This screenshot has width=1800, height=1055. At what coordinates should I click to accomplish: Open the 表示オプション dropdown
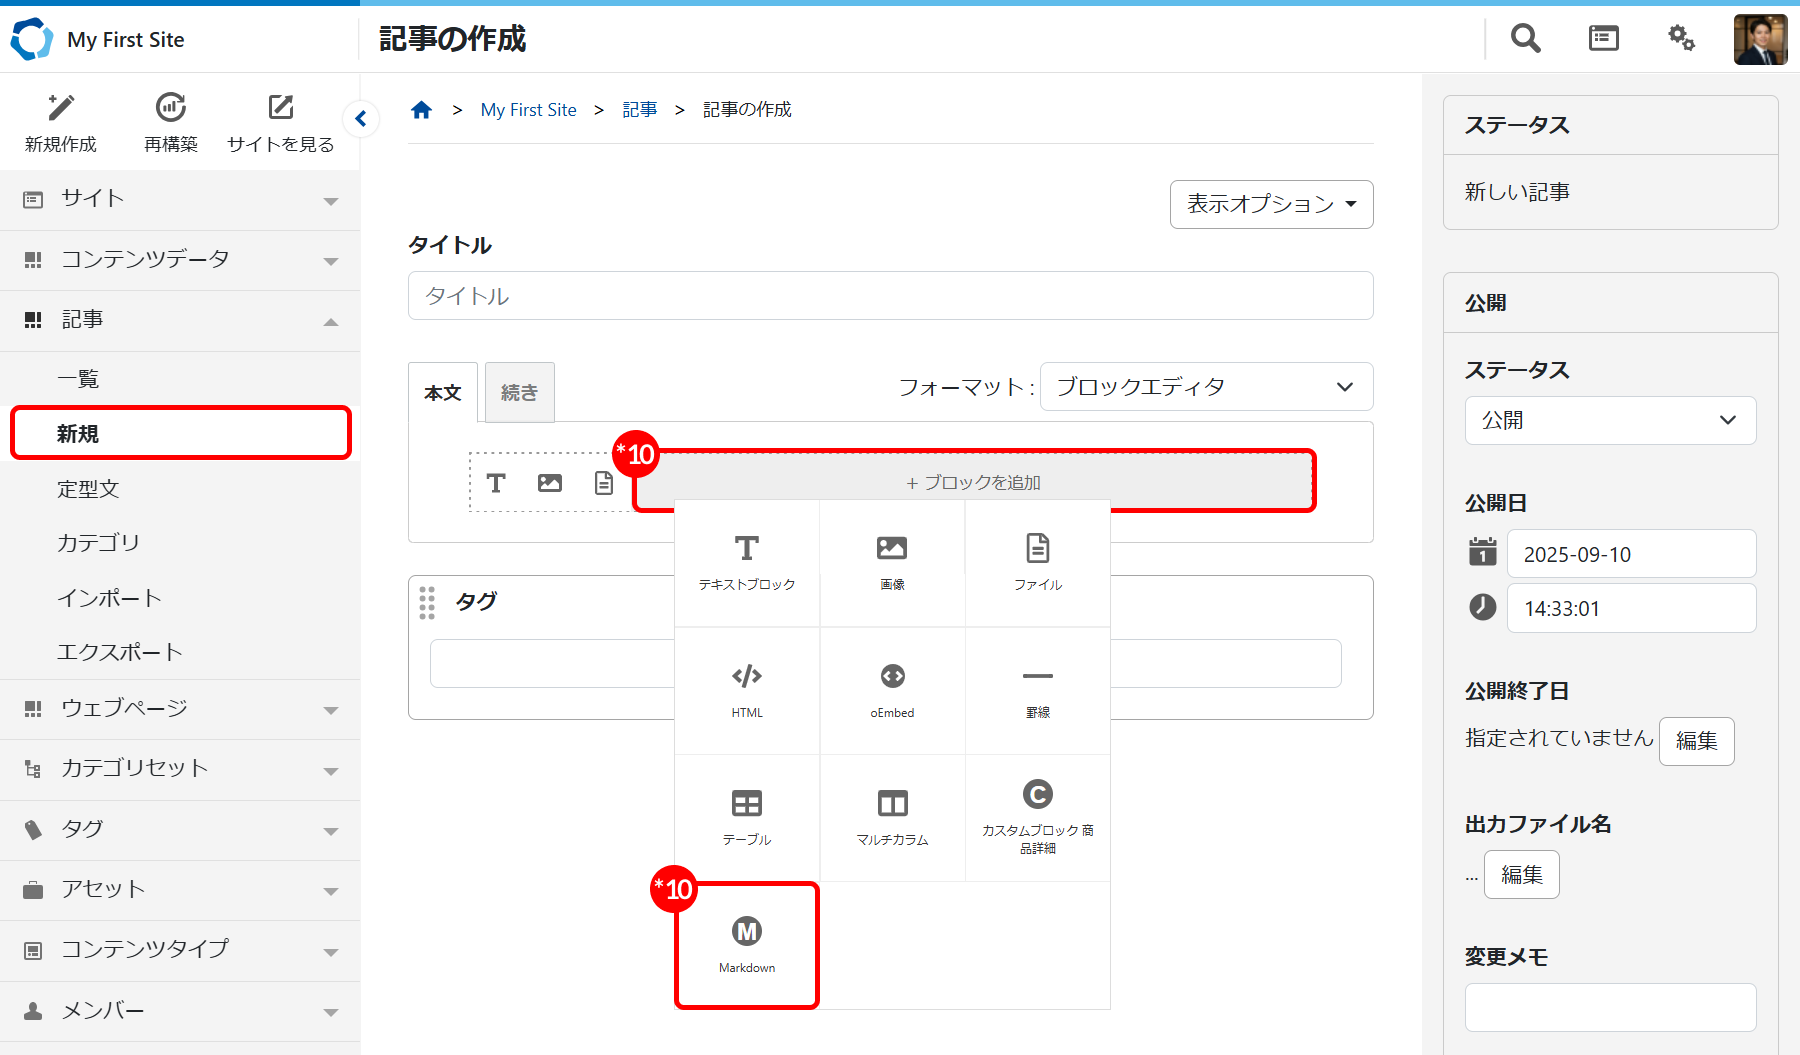[1271, 204]
